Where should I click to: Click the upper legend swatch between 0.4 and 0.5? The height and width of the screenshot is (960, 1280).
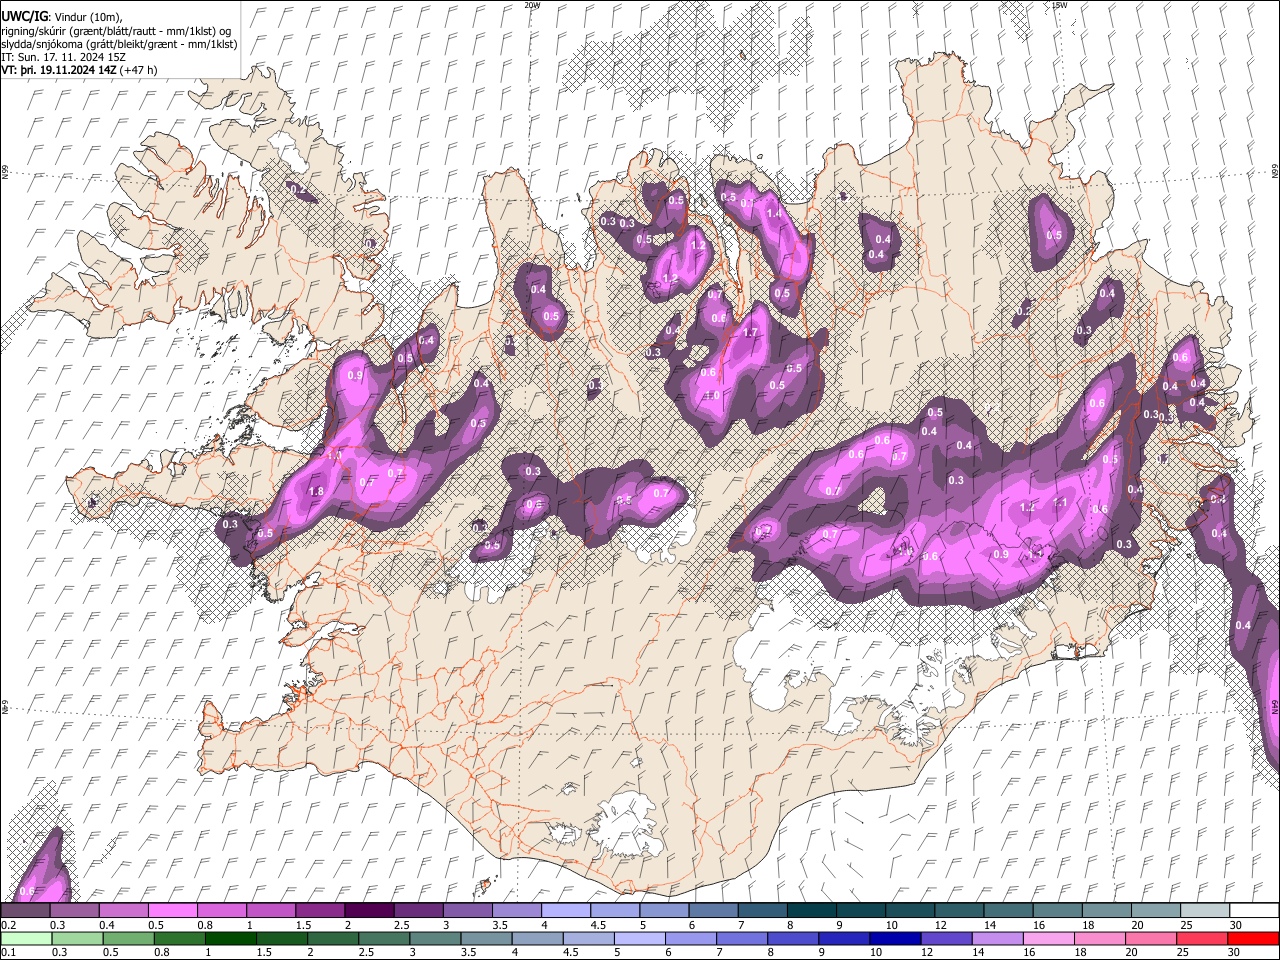[x=124, y=910]
